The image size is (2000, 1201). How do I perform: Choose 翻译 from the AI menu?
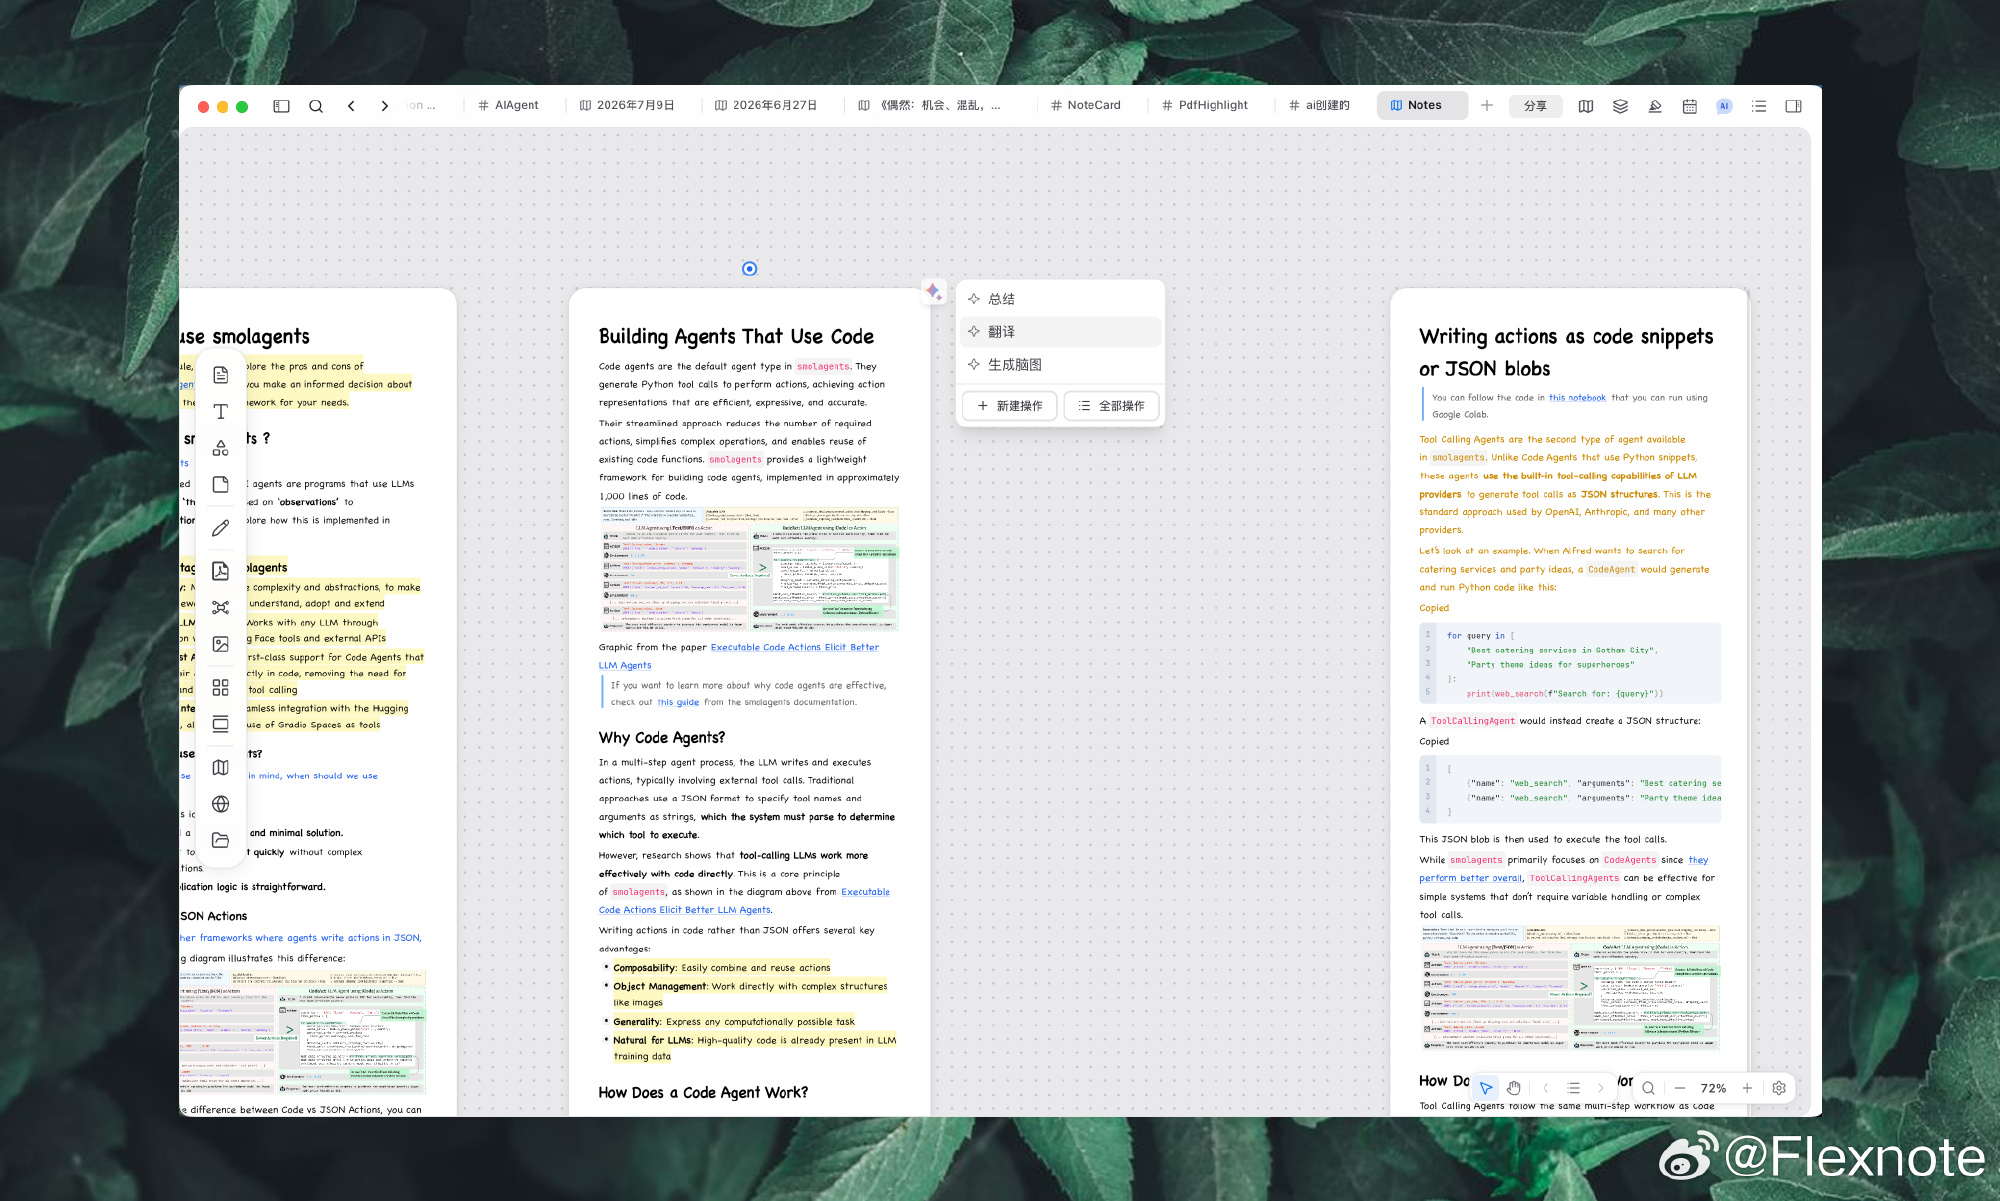click(1061, 332)
